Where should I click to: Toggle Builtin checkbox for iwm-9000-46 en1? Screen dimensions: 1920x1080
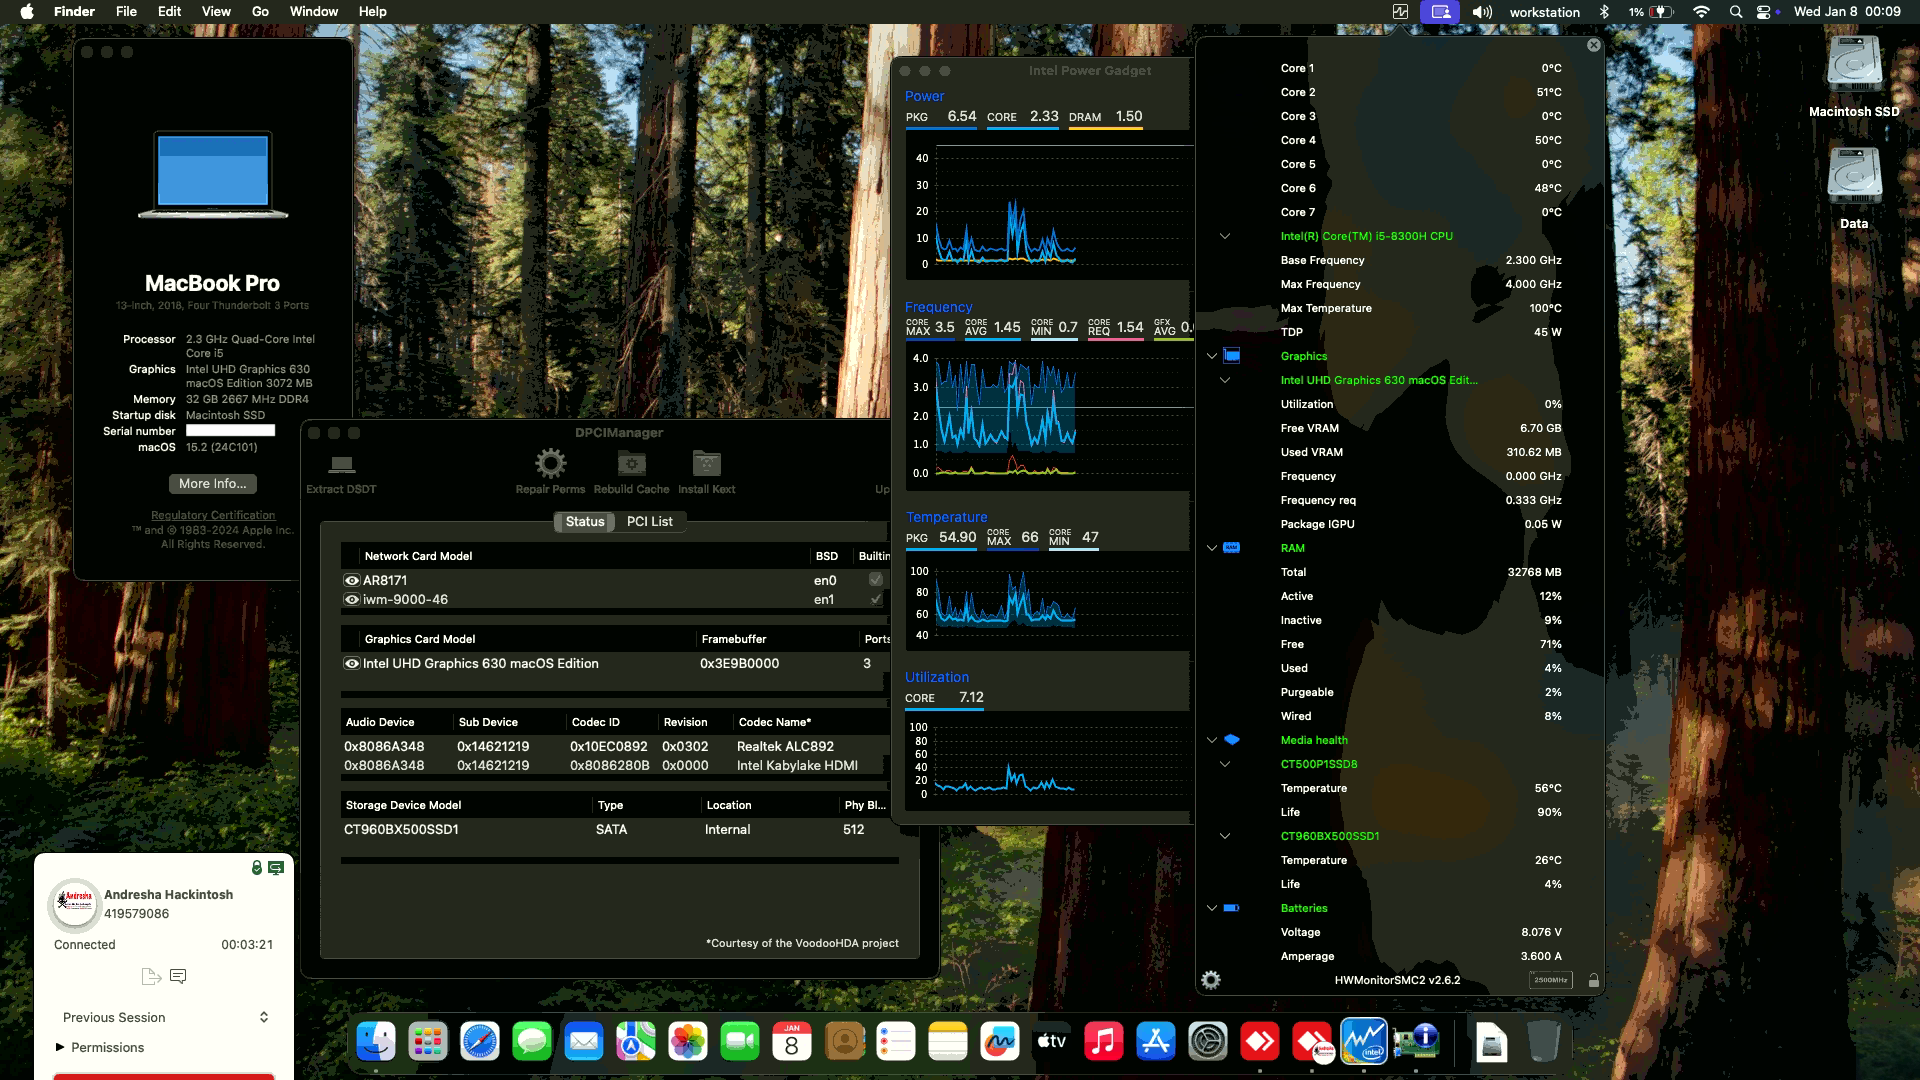(x=876, y=599)
